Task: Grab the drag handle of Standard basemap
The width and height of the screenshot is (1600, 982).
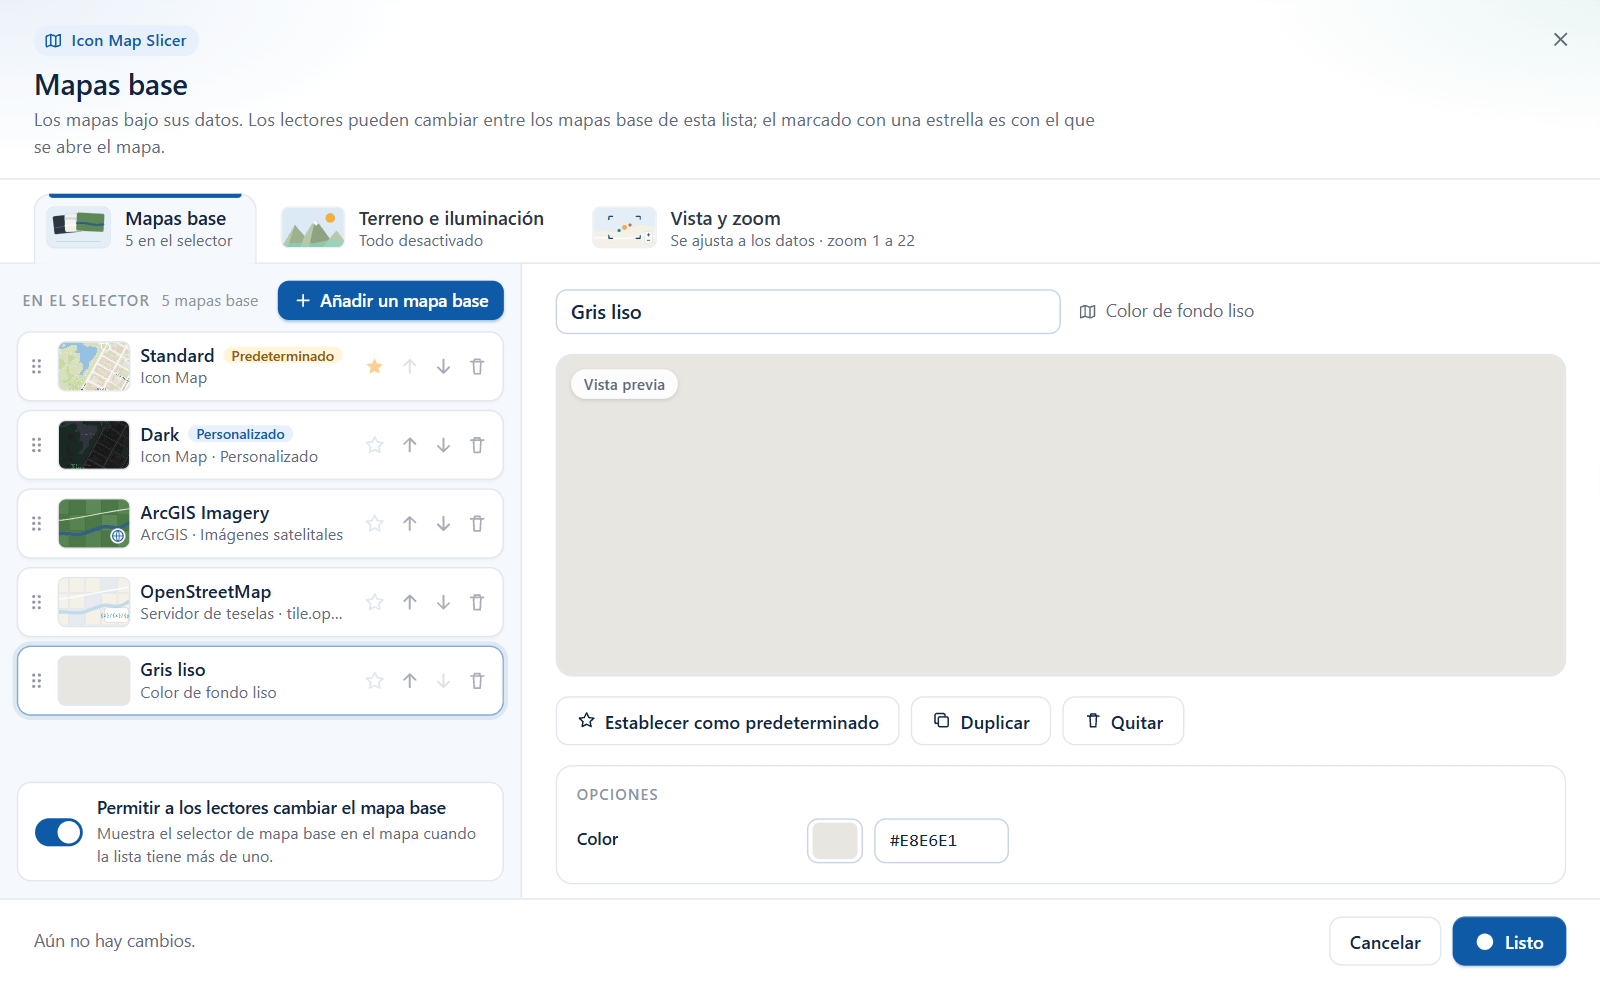Action: (x=37, y=366)
